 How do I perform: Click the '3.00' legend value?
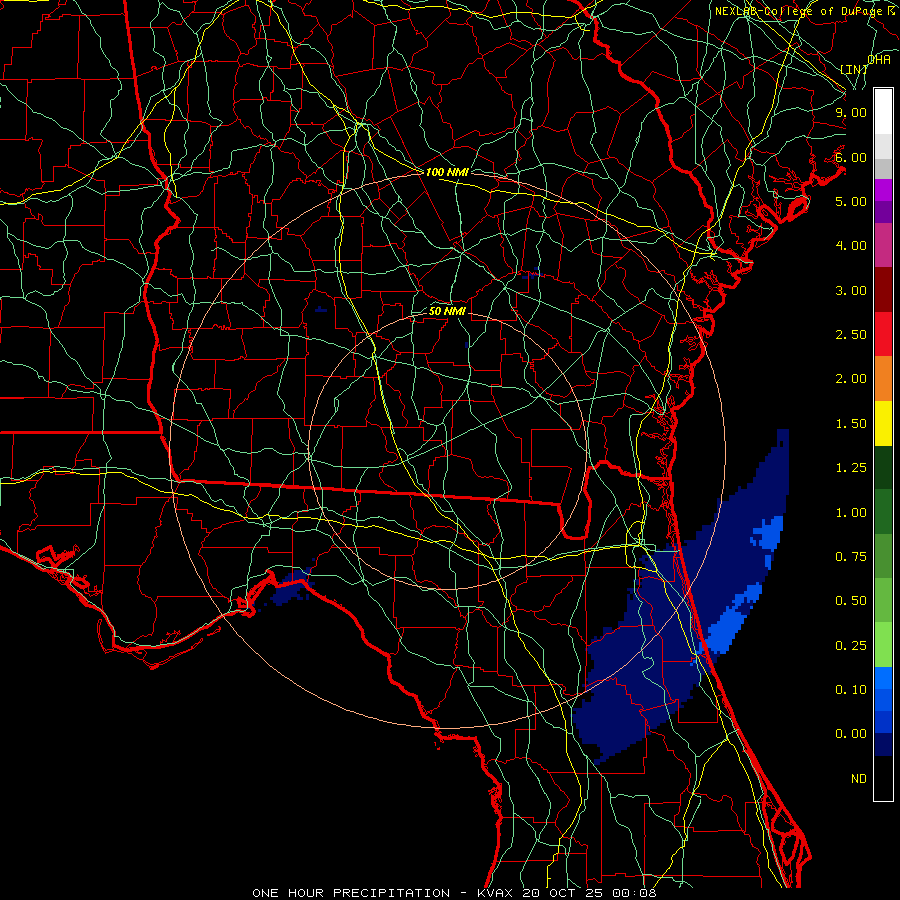coord(851,290)
